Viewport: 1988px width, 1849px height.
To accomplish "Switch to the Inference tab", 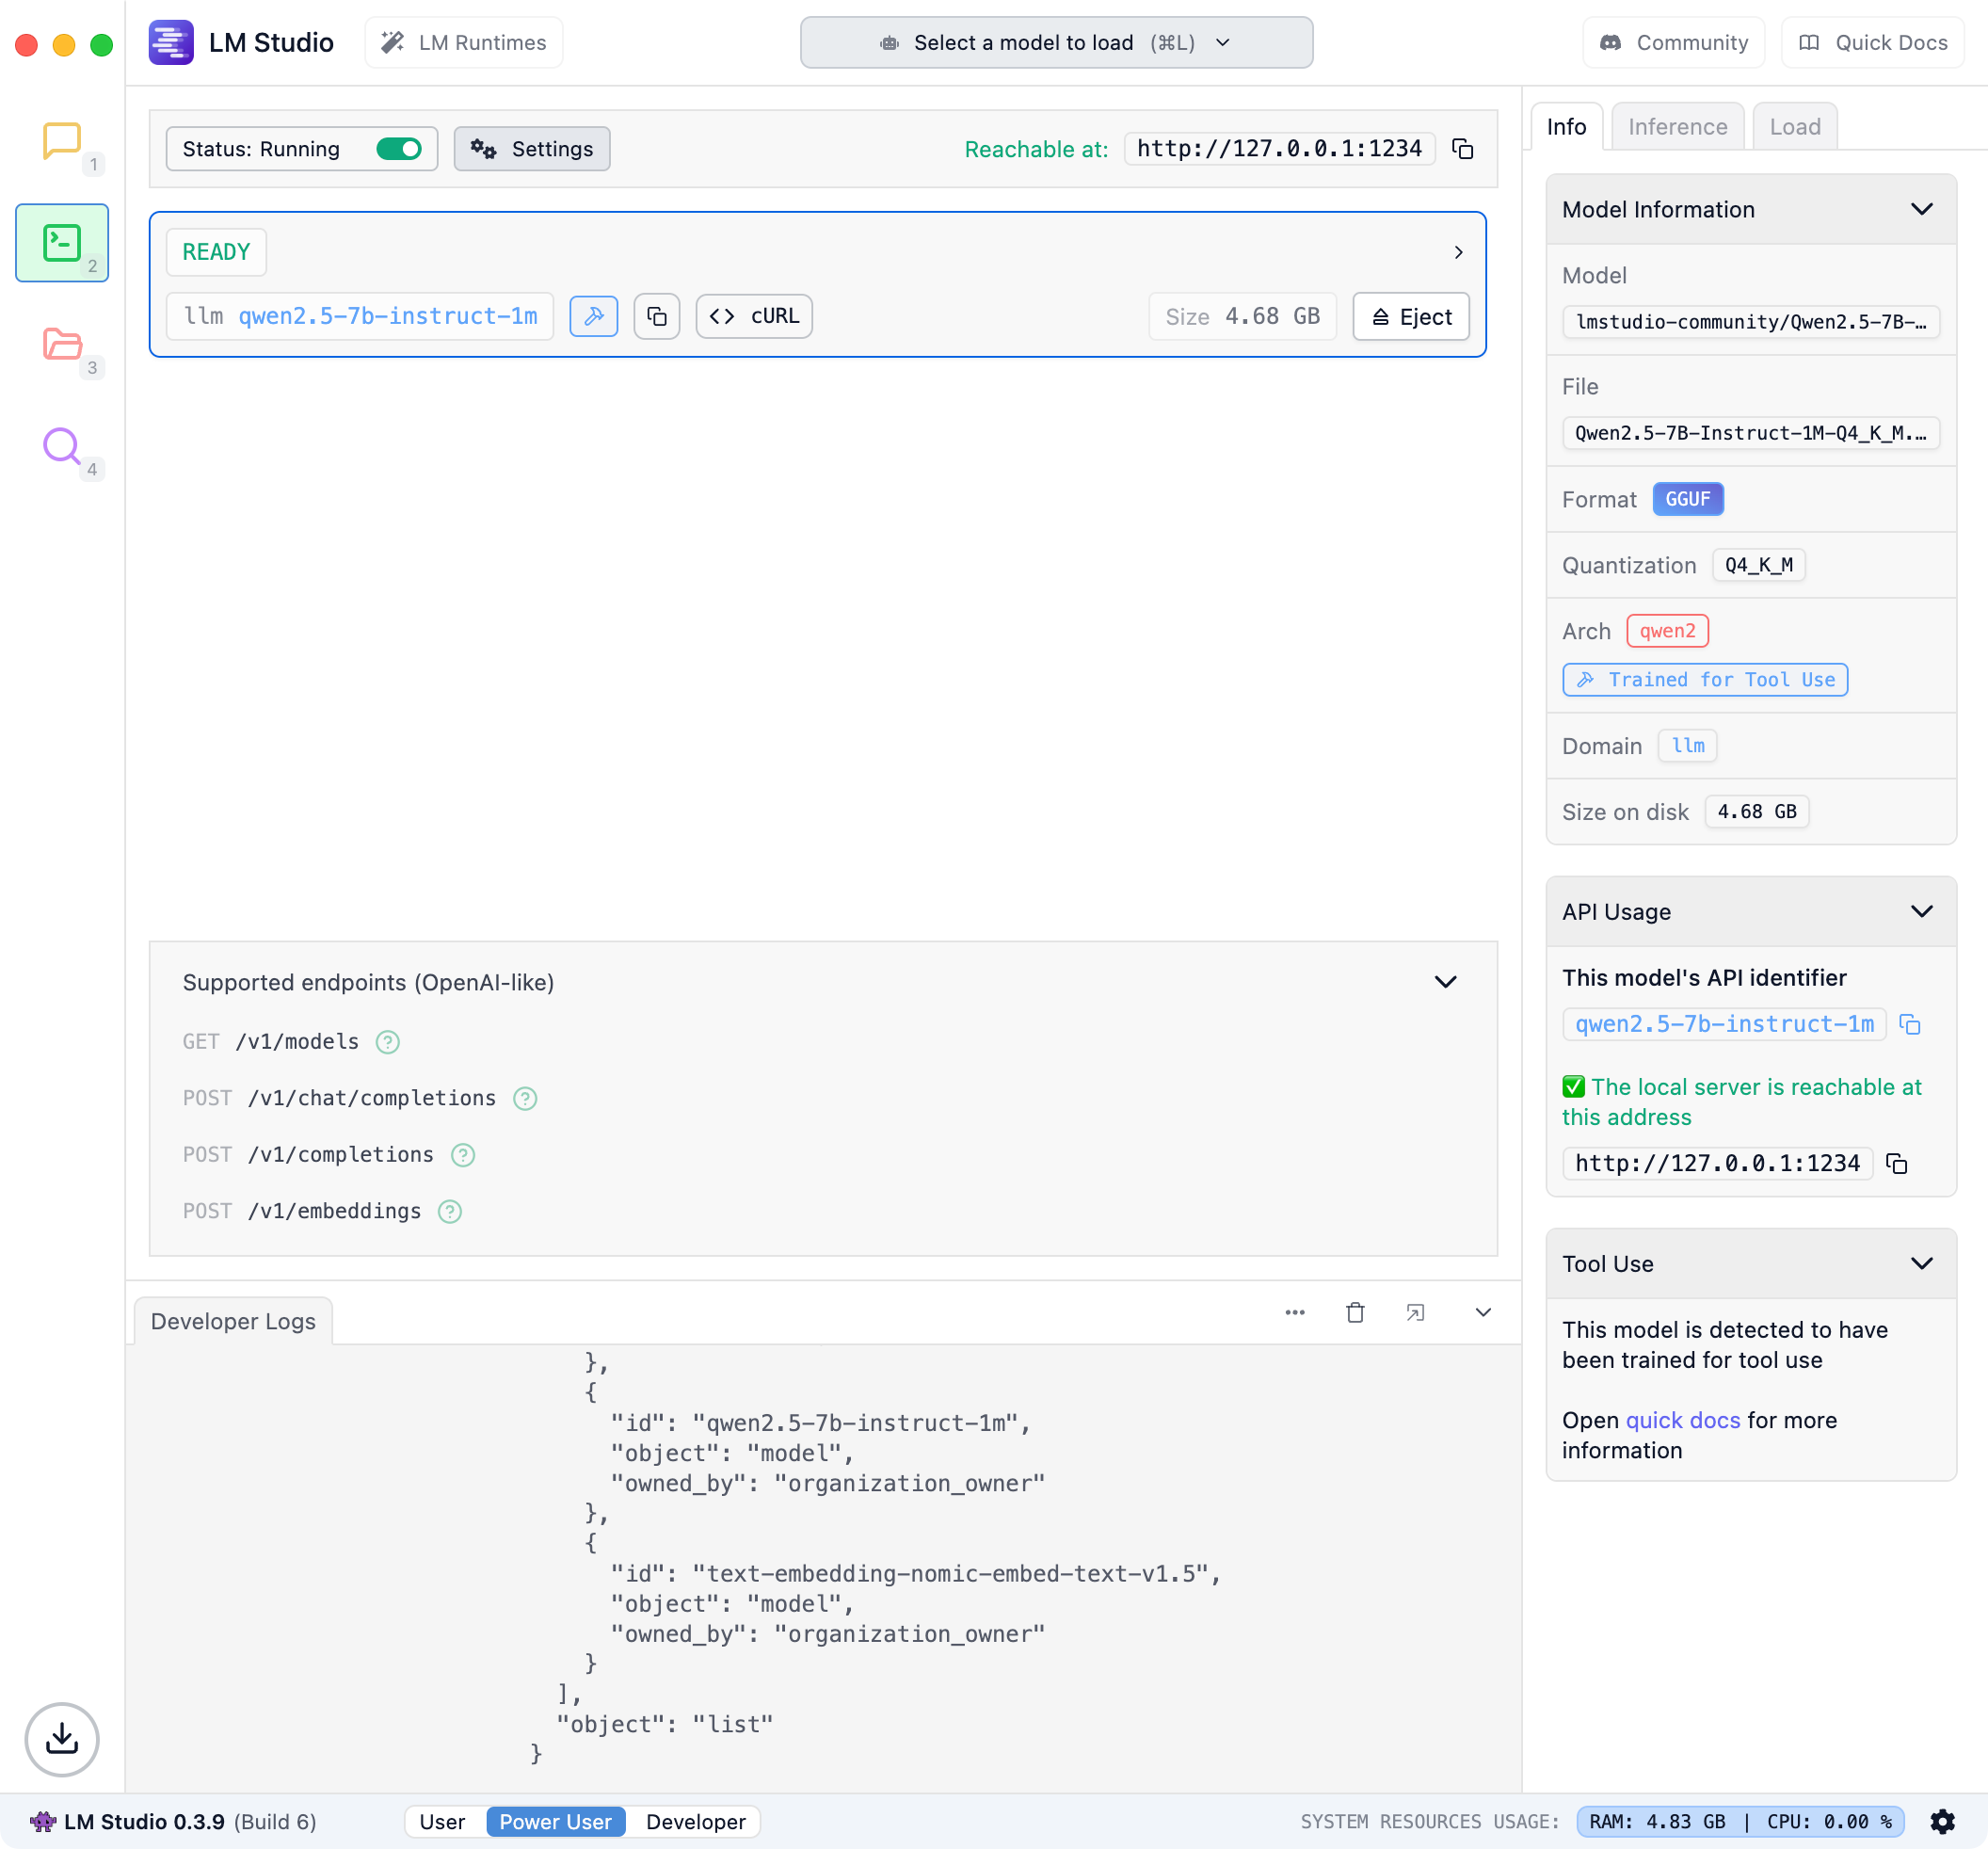I will pos(1676,126).
